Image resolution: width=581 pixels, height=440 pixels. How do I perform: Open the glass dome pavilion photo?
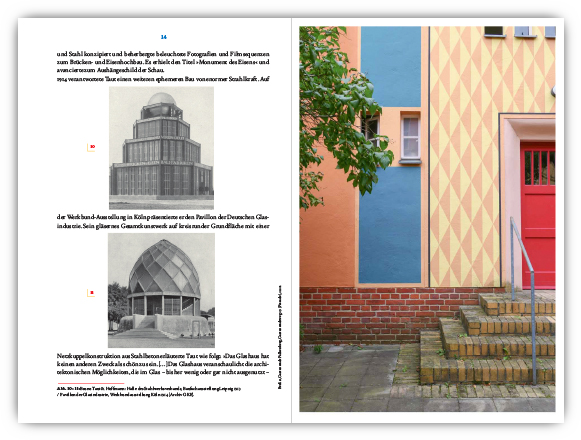161,290
